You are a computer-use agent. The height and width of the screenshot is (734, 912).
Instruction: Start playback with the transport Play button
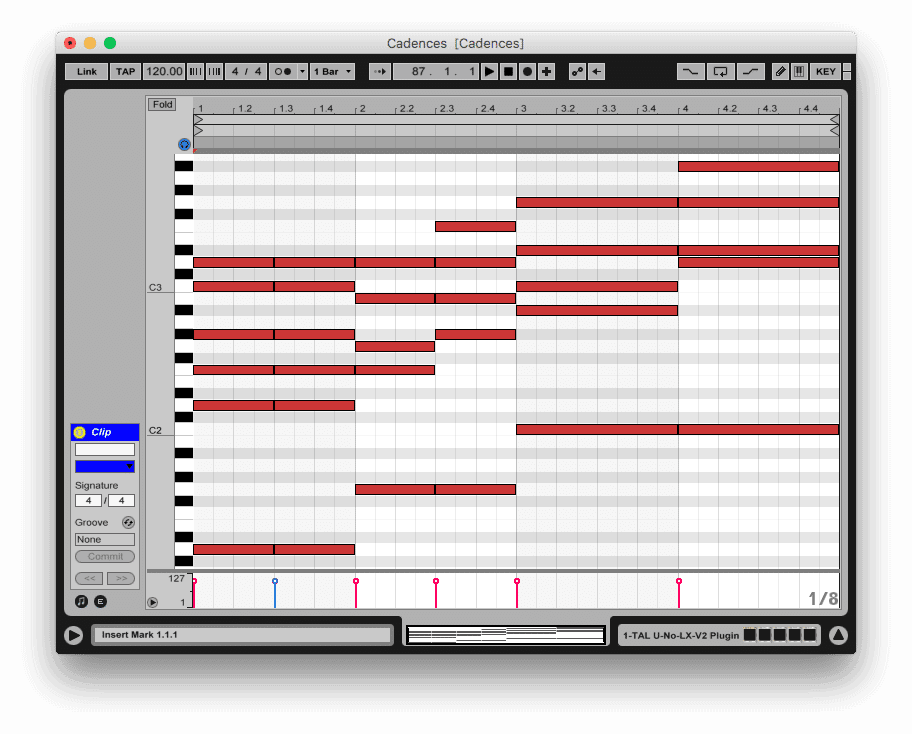489,72
